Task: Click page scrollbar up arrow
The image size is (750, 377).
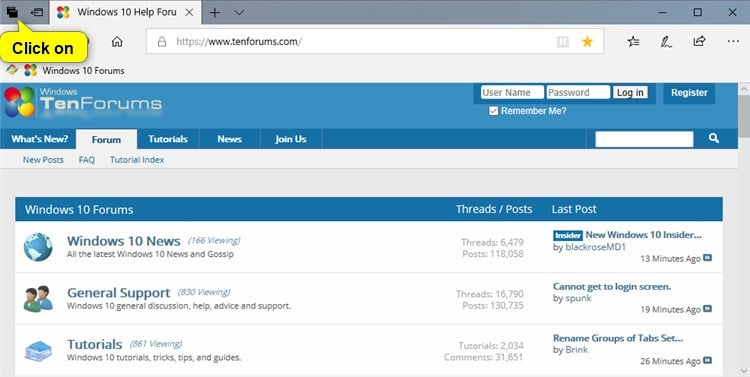Action: pyautogui.click(x=744, y=89)
